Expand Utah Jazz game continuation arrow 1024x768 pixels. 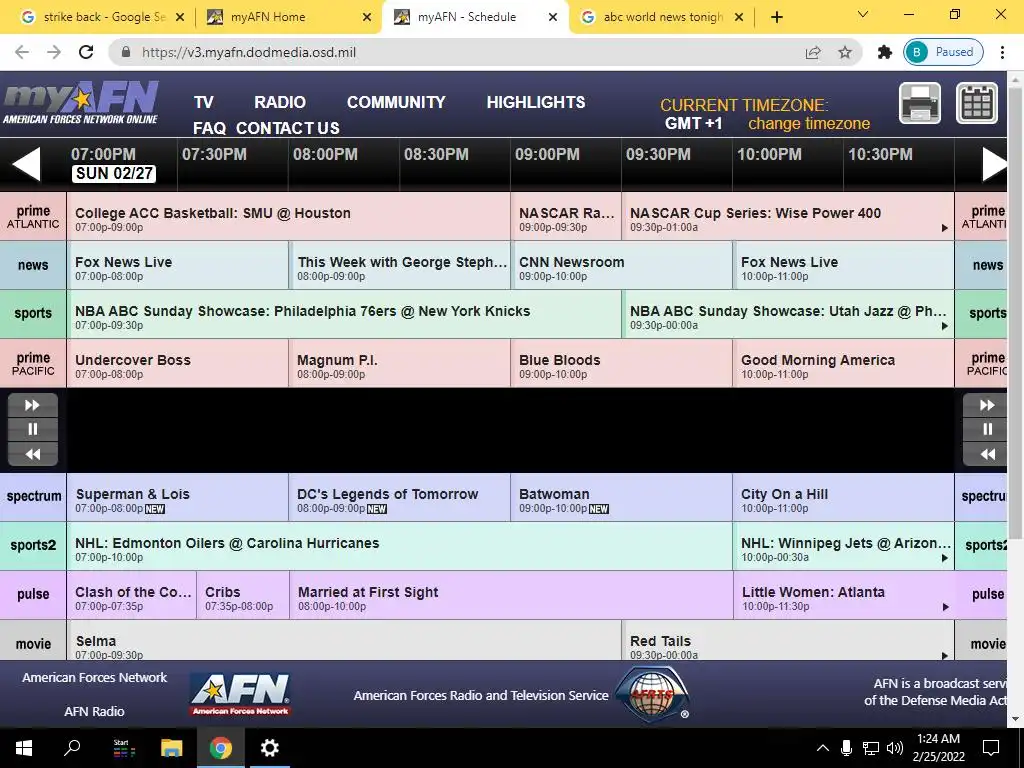944,326
